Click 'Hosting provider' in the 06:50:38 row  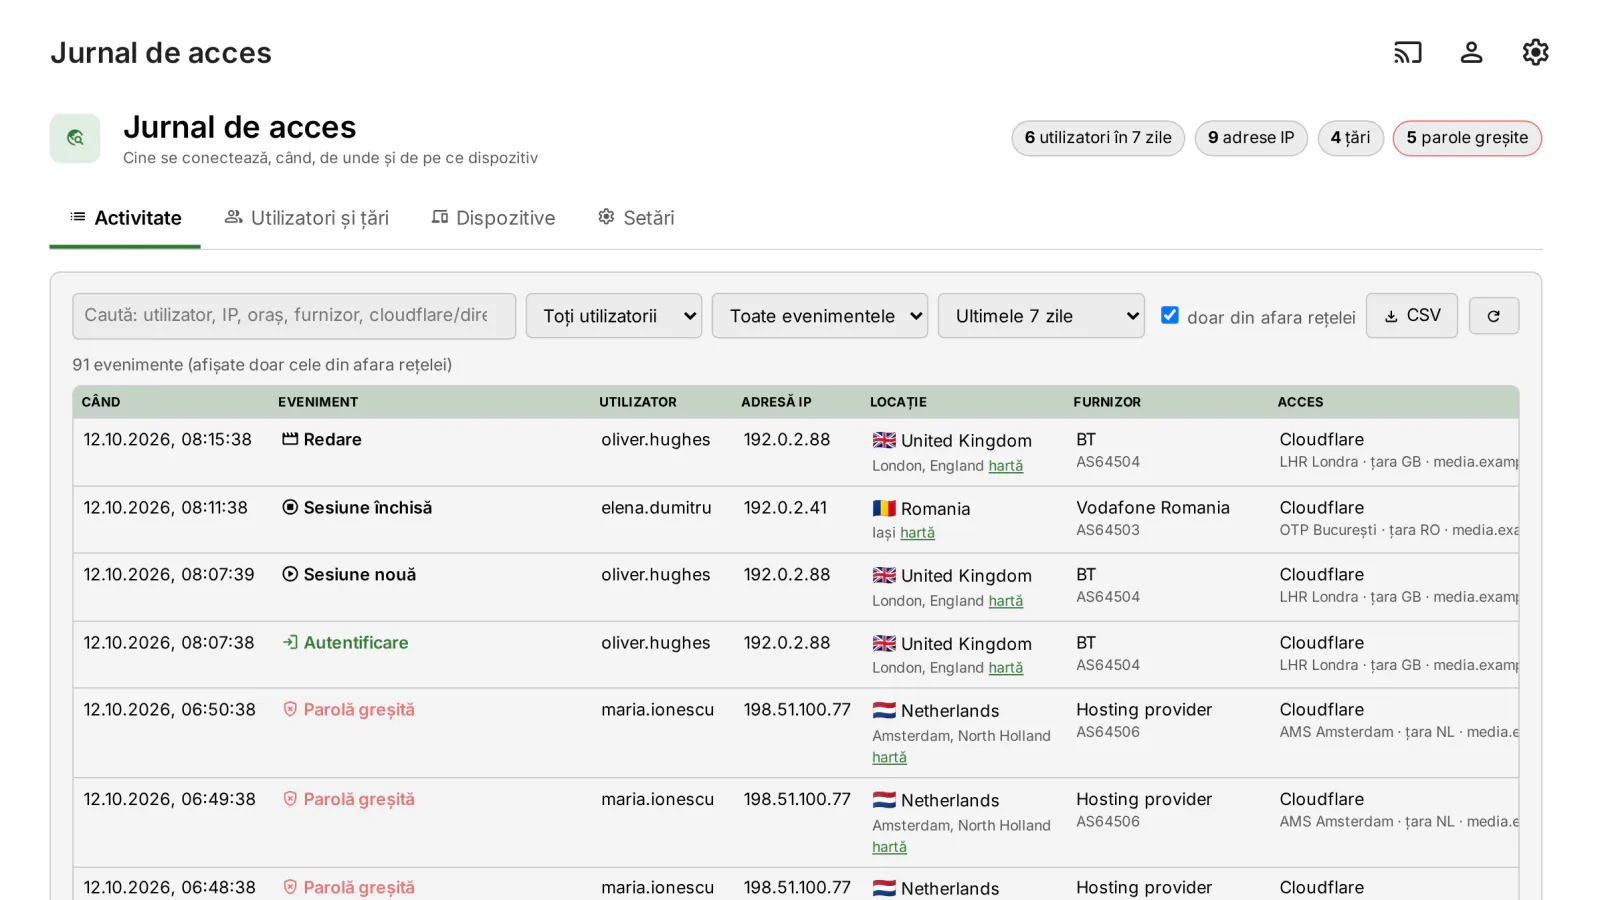(1144, 710)
